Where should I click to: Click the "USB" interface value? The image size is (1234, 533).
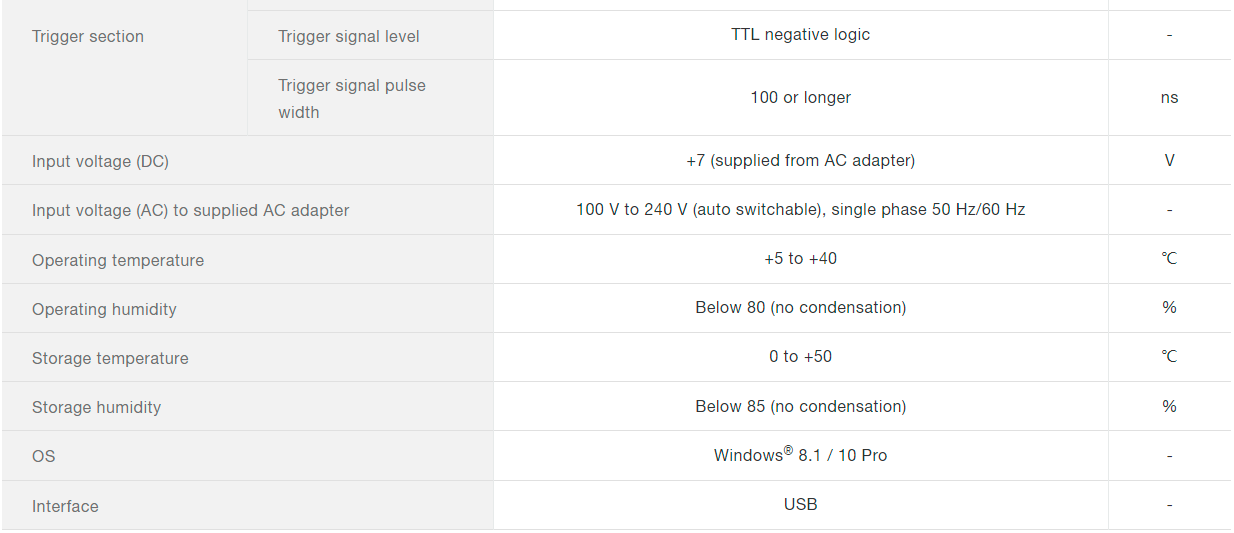[800, 504]
